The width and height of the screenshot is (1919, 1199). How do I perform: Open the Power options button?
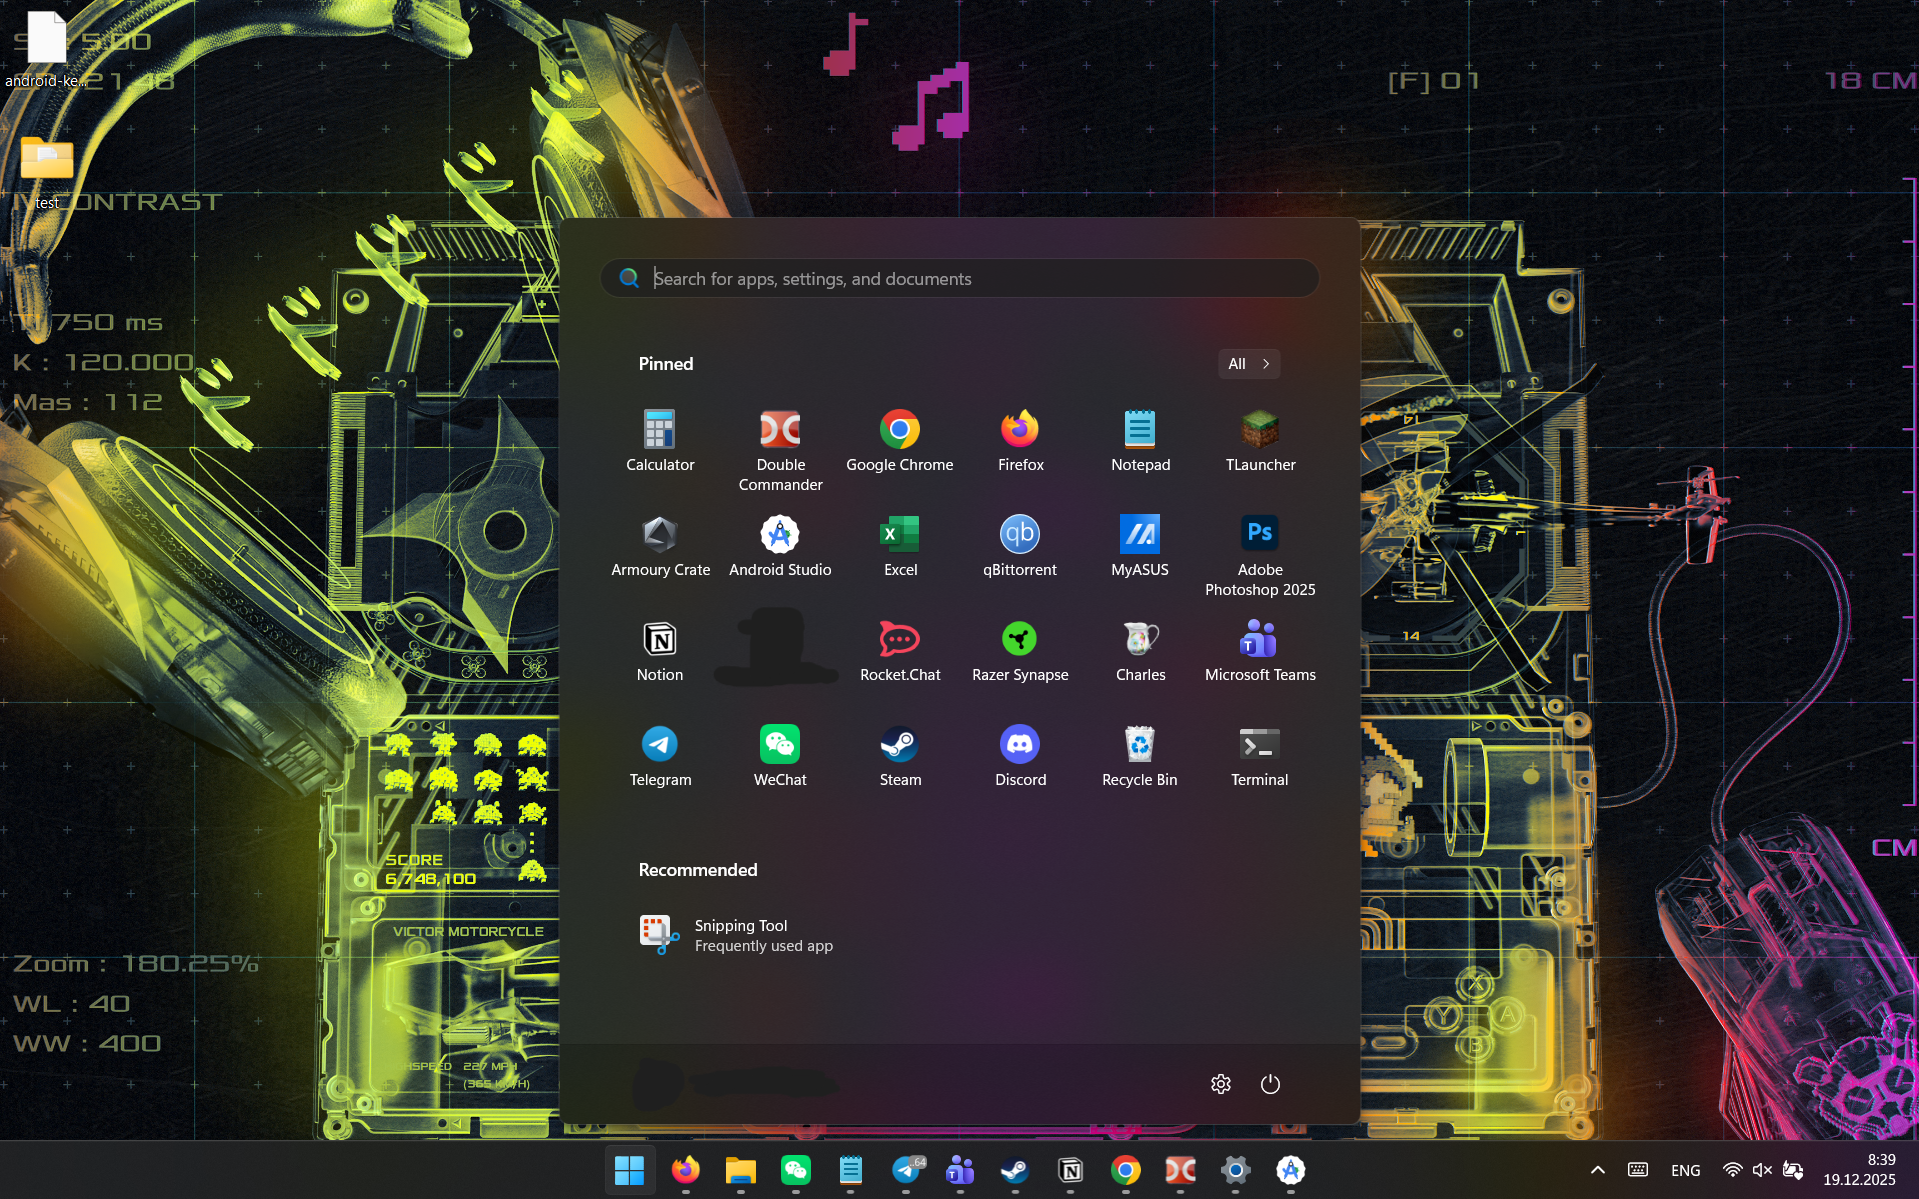1270,1084
